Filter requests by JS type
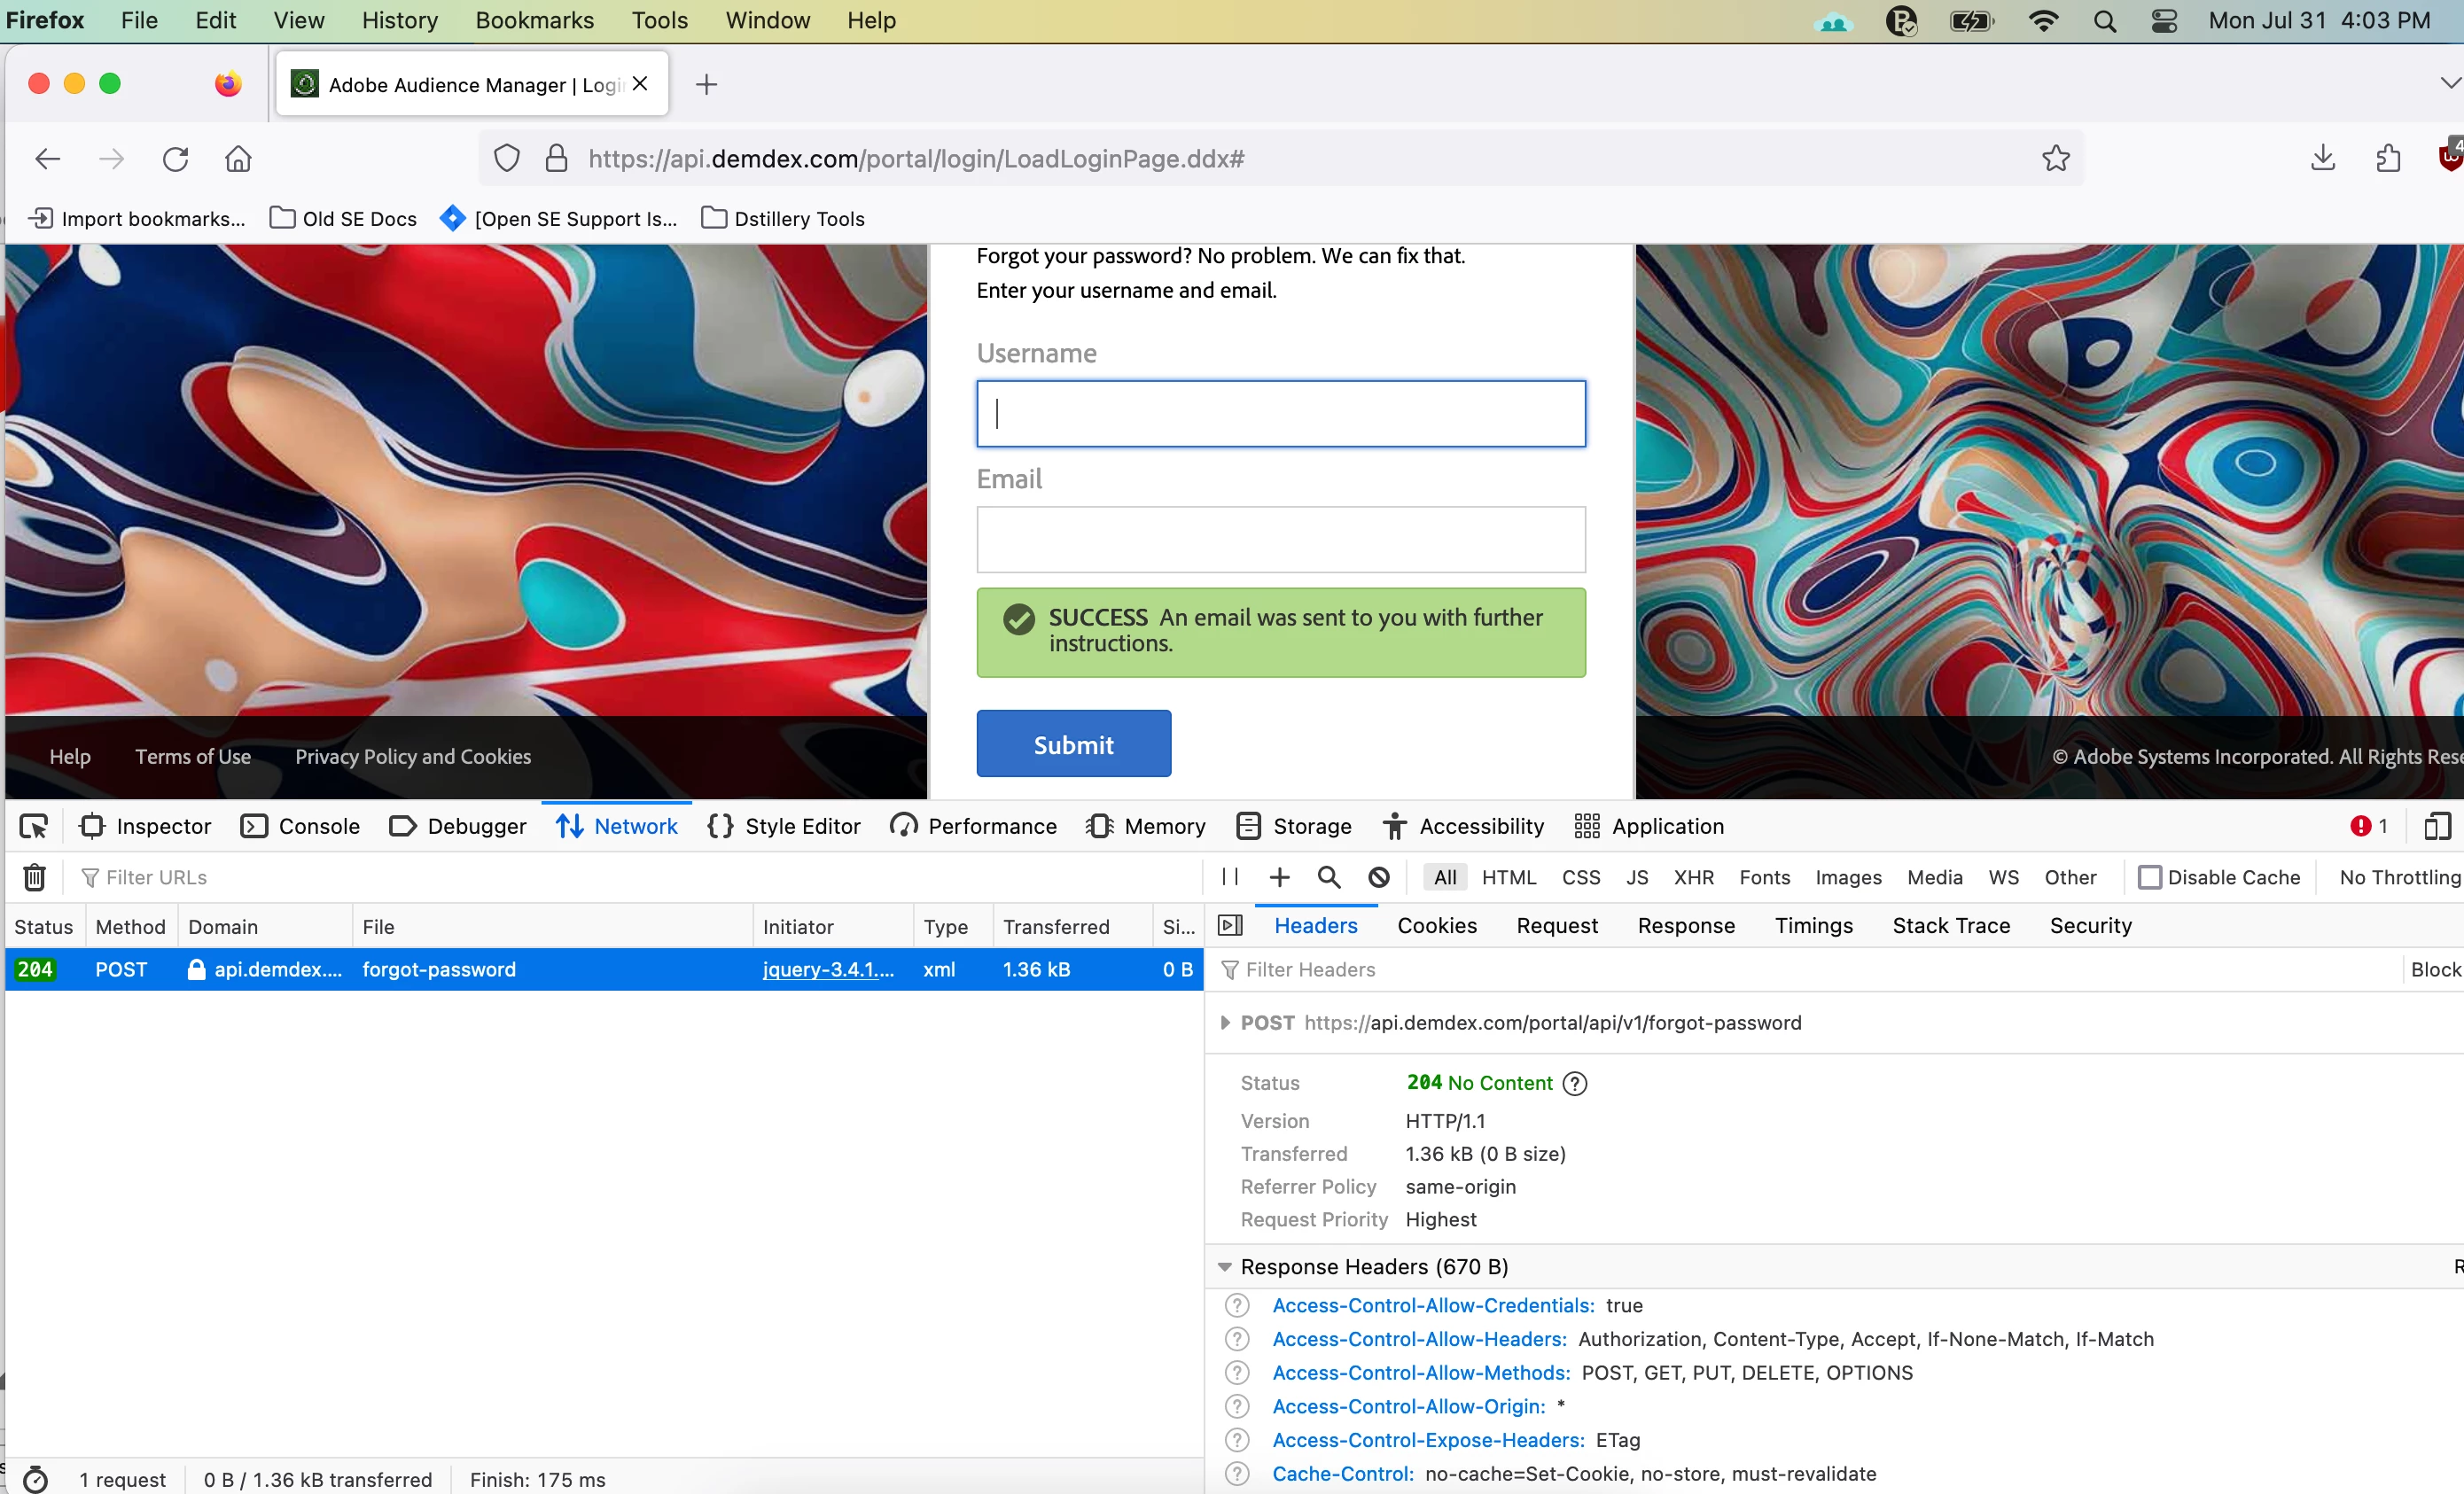This screenshot has height=1494, width=2464. (x=1636, y=877)
